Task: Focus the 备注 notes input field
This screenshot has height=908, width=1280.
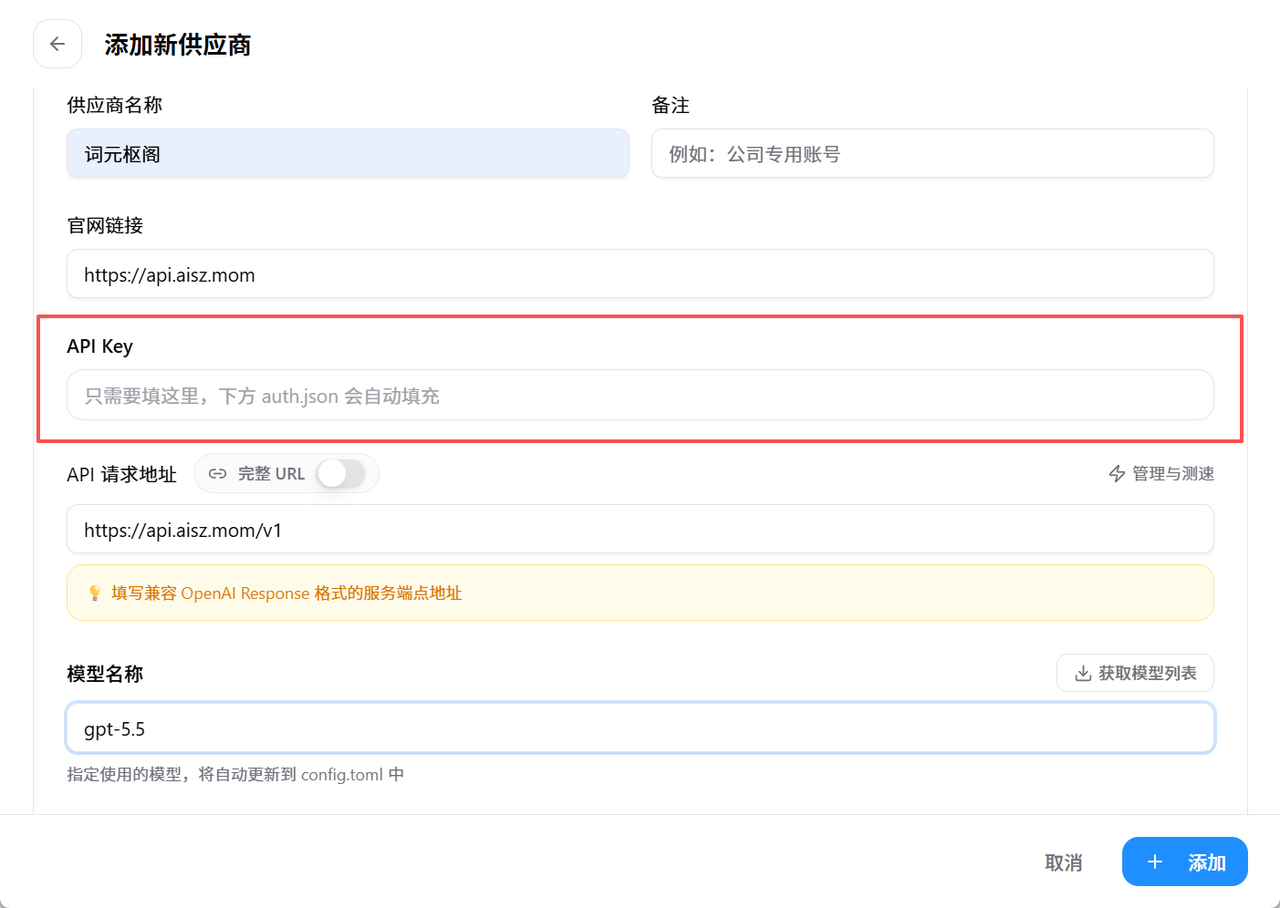Action: [932, 154]
